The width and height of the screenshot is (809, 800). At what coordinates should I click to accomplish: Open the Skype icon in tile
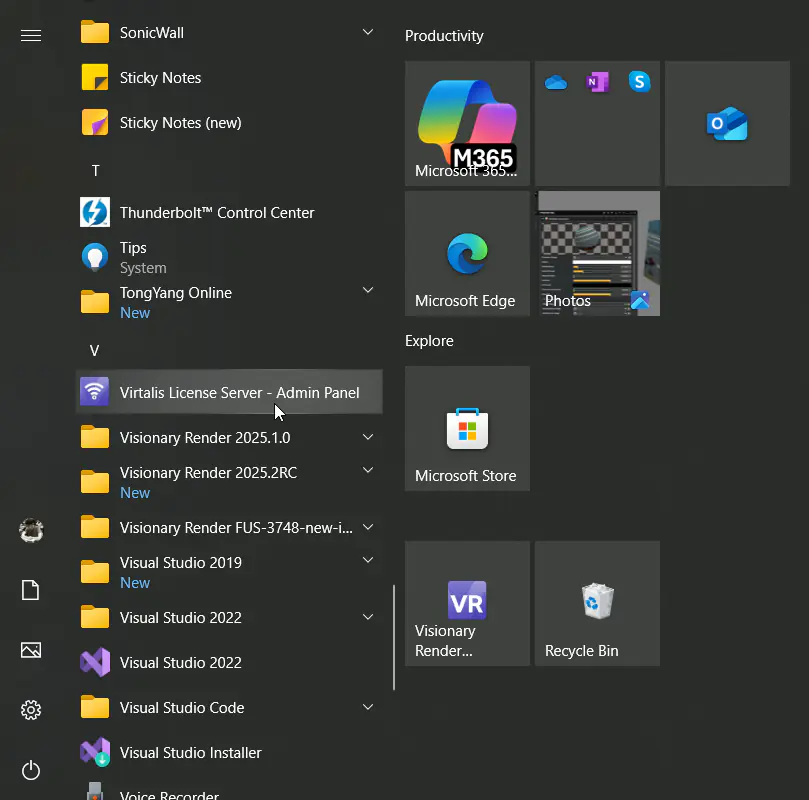pos(639,81)
